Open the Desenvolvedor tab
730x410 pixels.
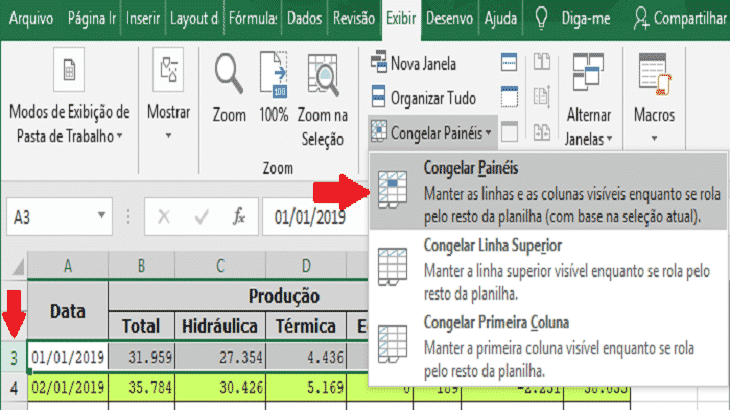pyautogui.click(x=449, y=19)
